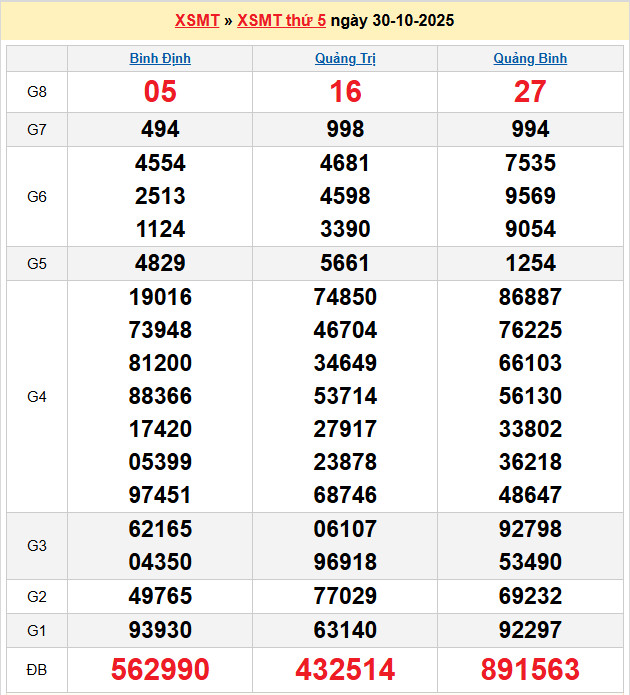630x695 pixels.
Task: Click the G8 row label
Action: [x=37, y=92]
